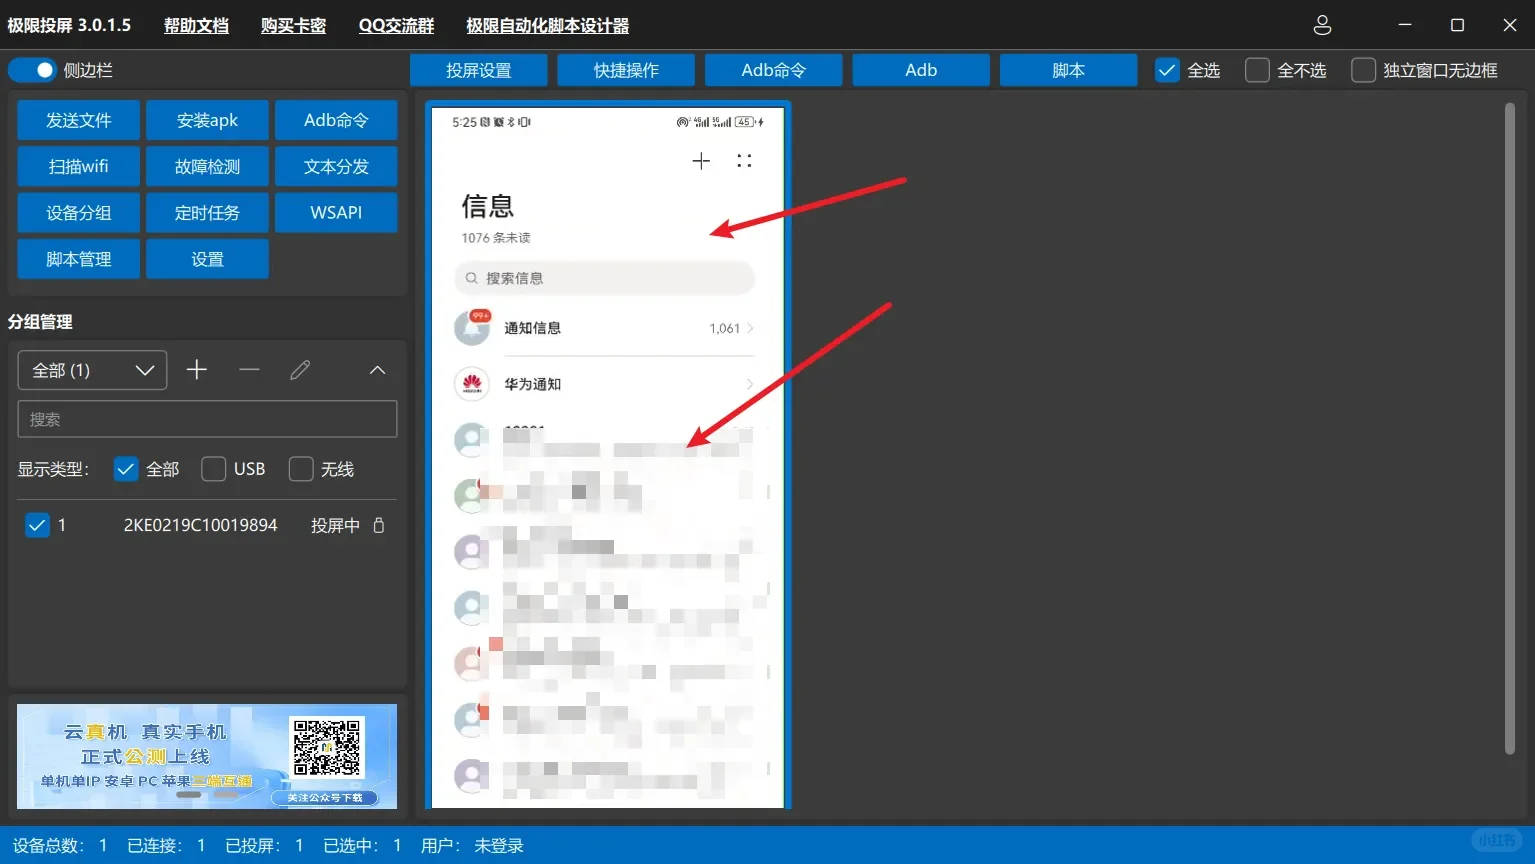Click the phone icon next to 投屏中 status

point(379,524)
